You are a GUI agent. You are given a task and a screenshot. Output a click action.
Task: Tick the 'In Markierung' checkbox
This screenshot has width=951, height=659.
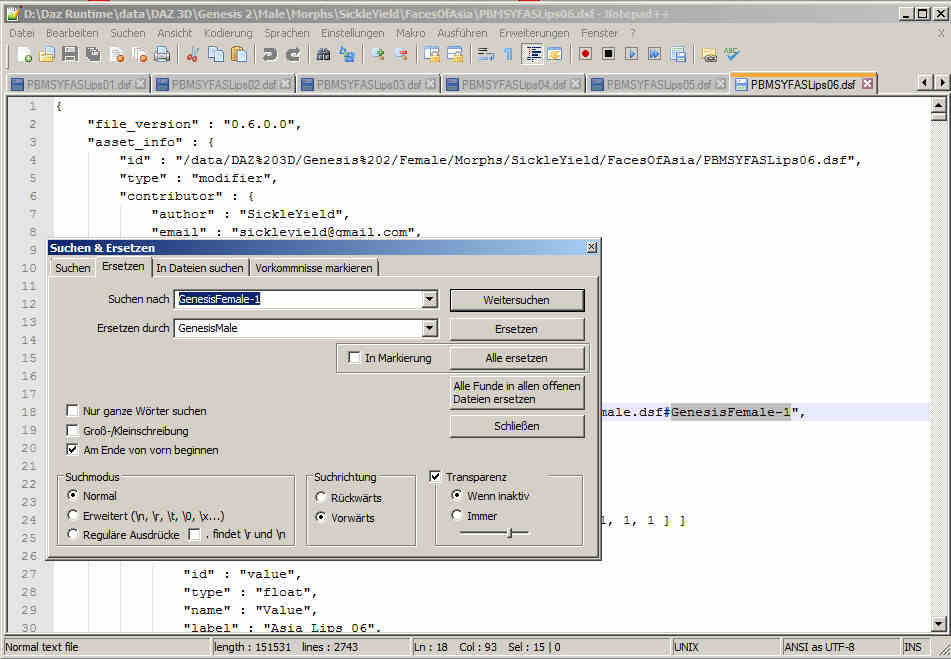(354, 358)
